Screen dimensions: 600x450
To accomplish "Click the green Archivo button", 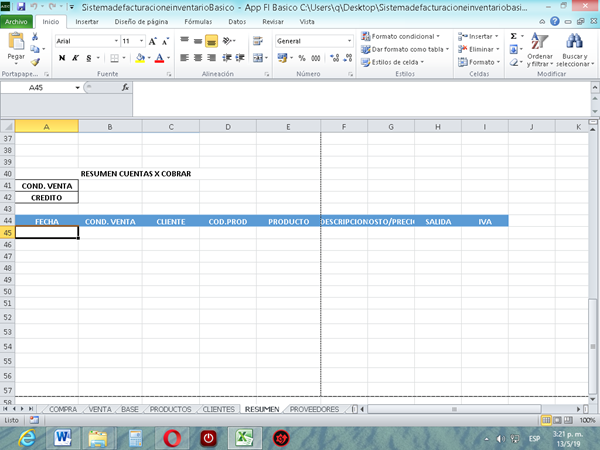I will pos(18,20).
